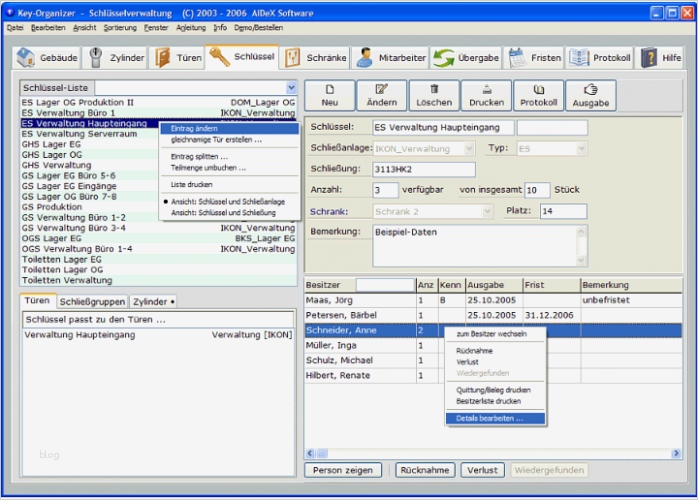Choose 'gleichnamige Tür erstellen ...'
The height and width of the screenshot is (500, 698).
tap(229, 140)
